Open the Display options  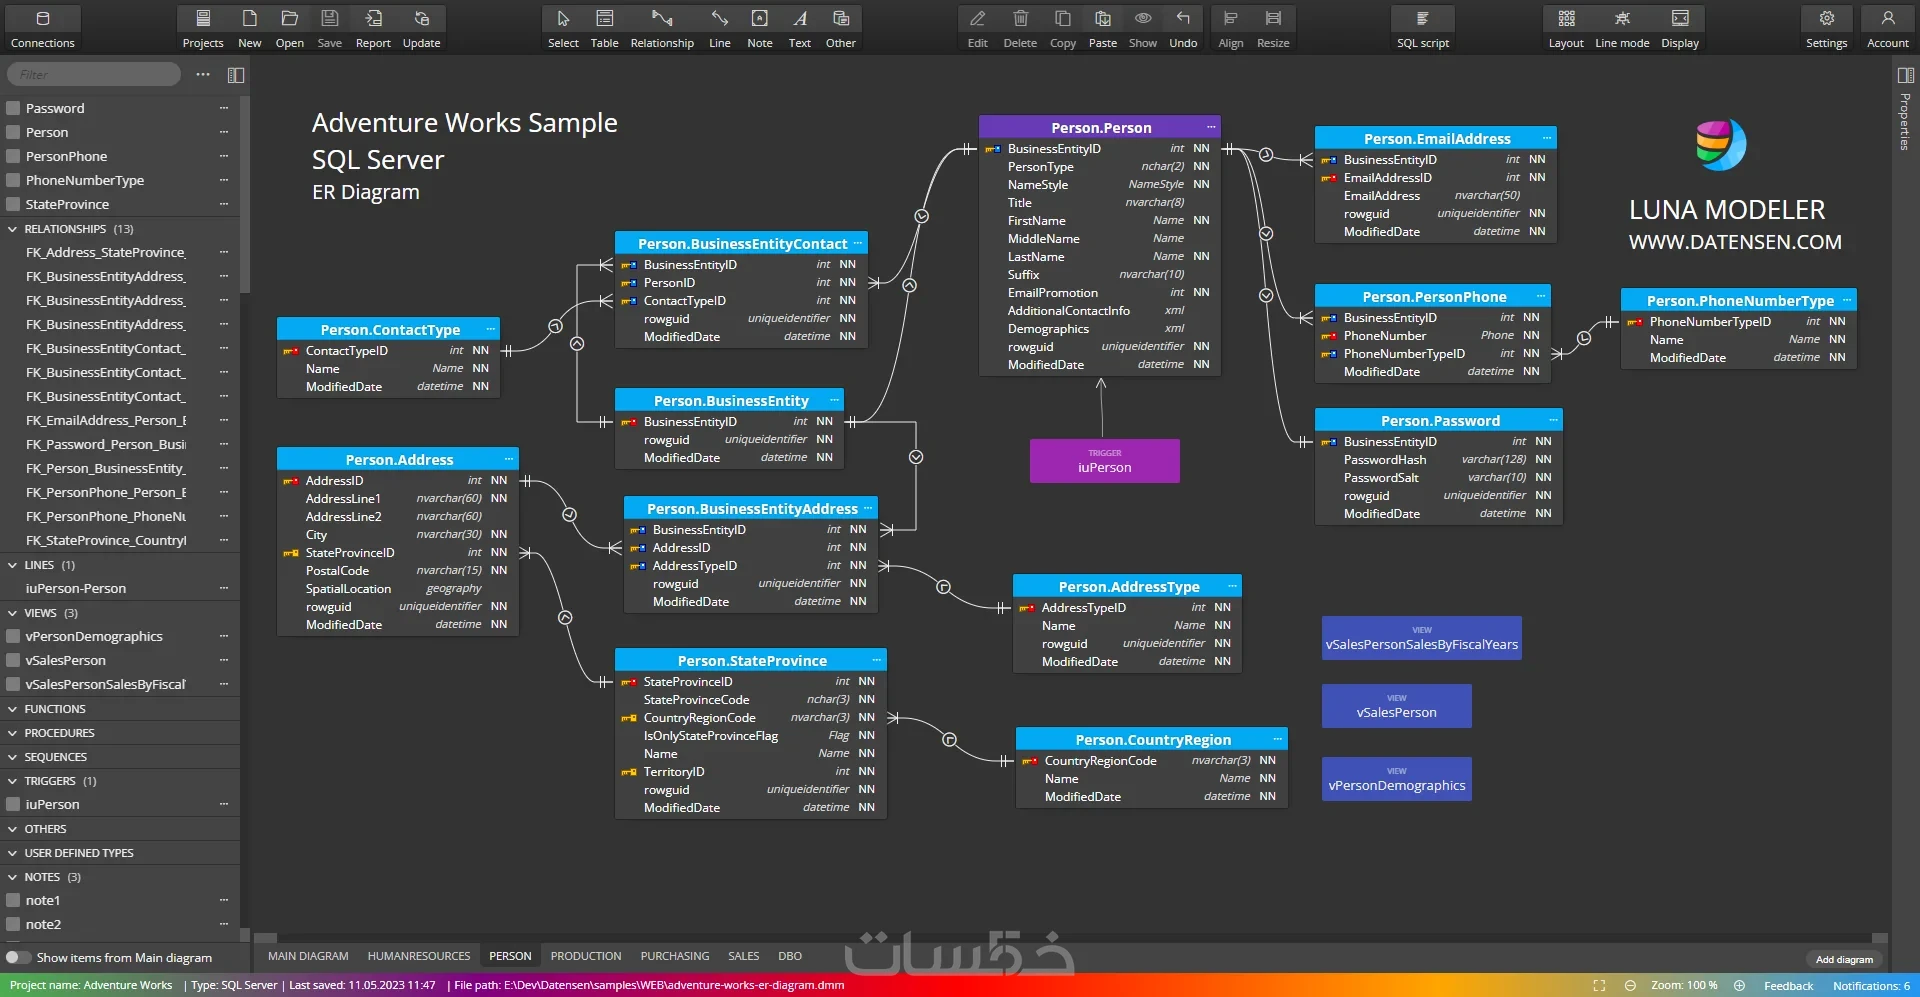click(x=1680, y=28)
